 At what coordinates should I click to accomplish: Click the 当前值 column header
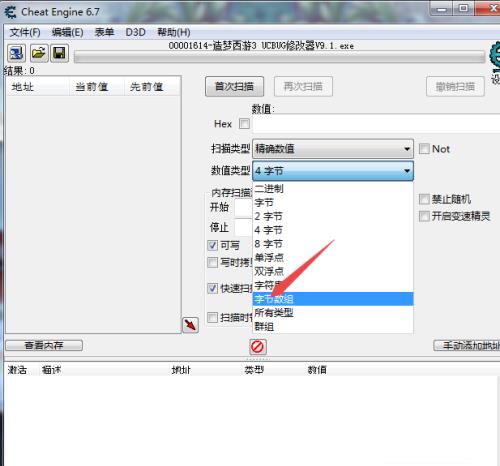coord(97,87)
